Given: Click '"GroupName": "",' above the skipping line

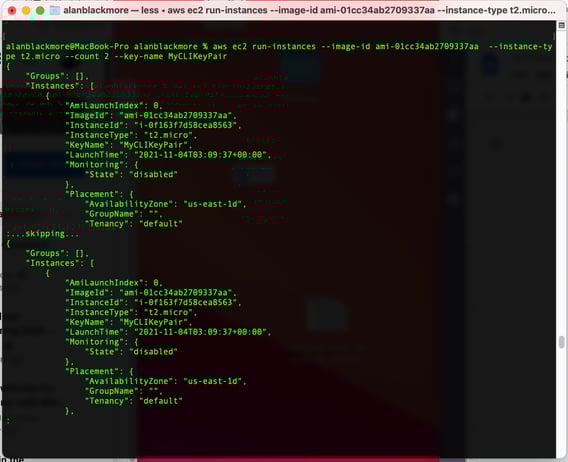Looking at the screenshot, I should [124, 214].
